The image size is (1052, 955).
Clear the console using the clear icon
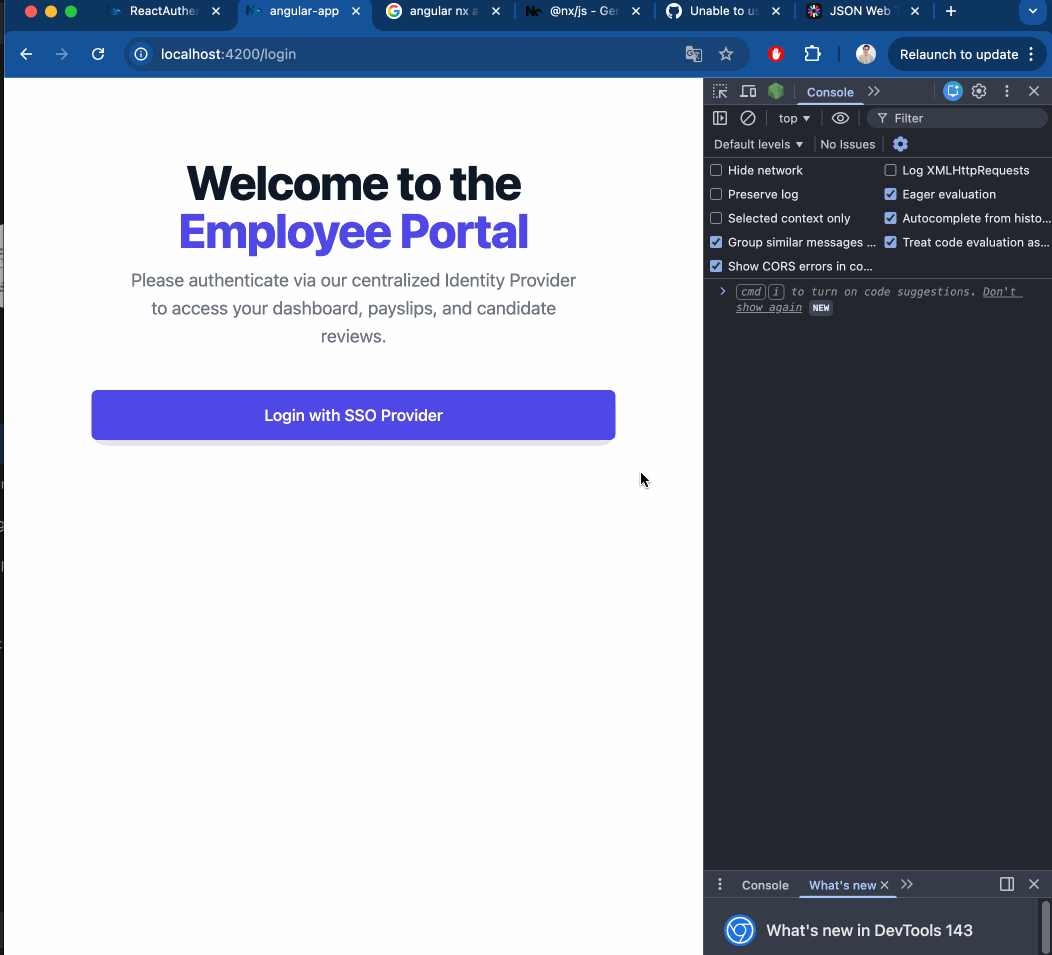point(748,118)
